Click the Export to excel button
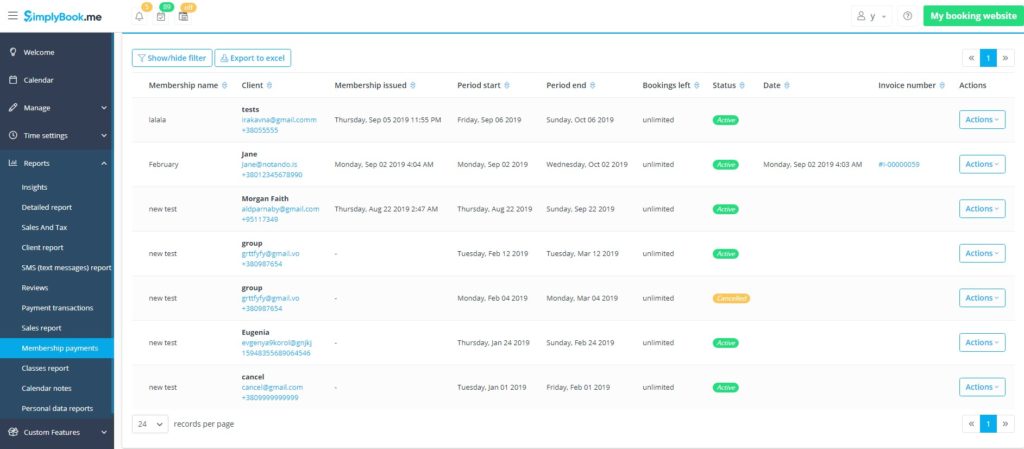The height and width of the screenshot is (449, 1024). pyautogui.click(x=253, y=58)
